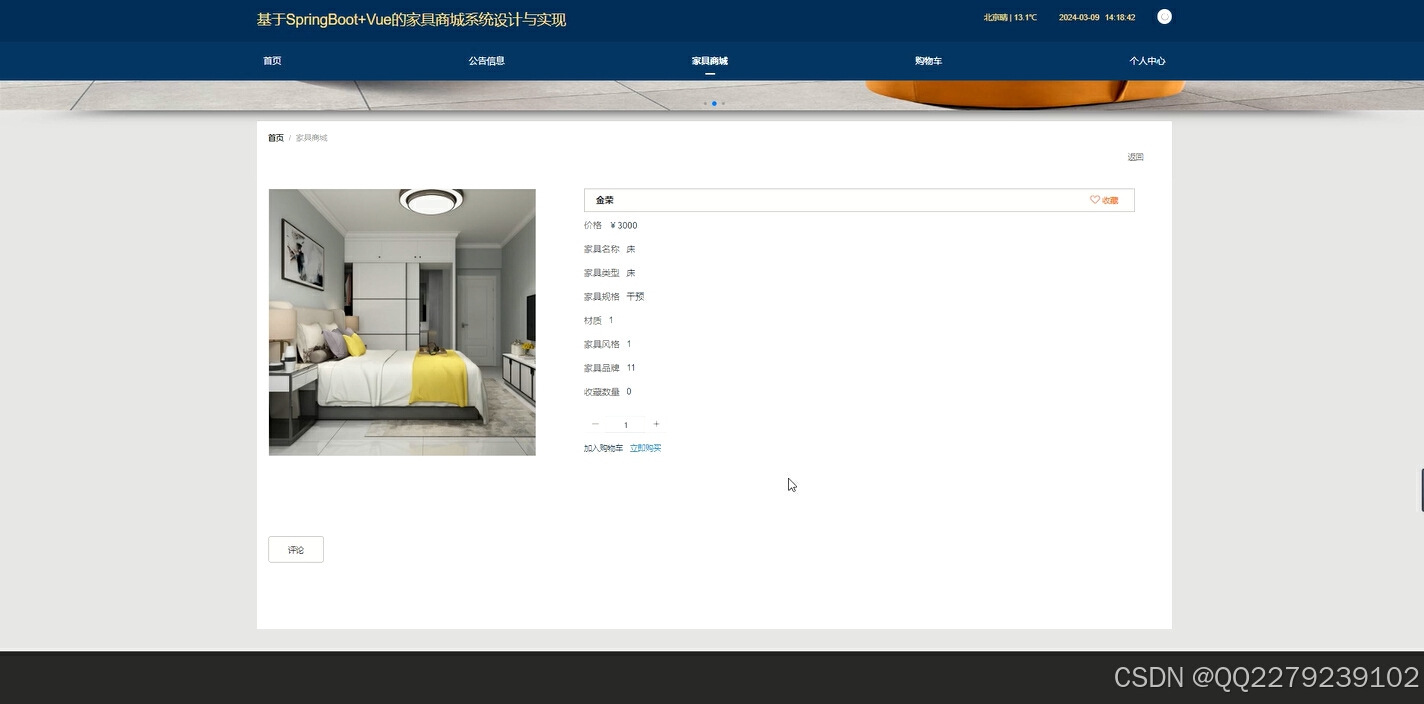The height and width of the screenshot is (704, 1424).
Task: Open the 首页 menu item
Action: coord(272,61)
